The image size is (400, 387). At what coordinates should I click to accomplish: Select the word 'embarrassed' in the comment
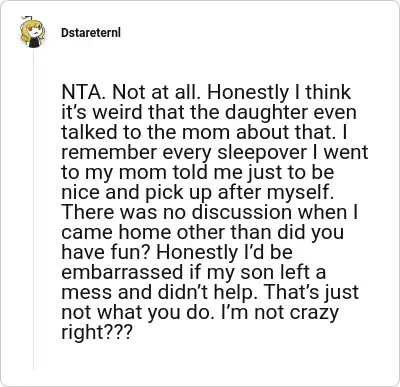[122, 272]
